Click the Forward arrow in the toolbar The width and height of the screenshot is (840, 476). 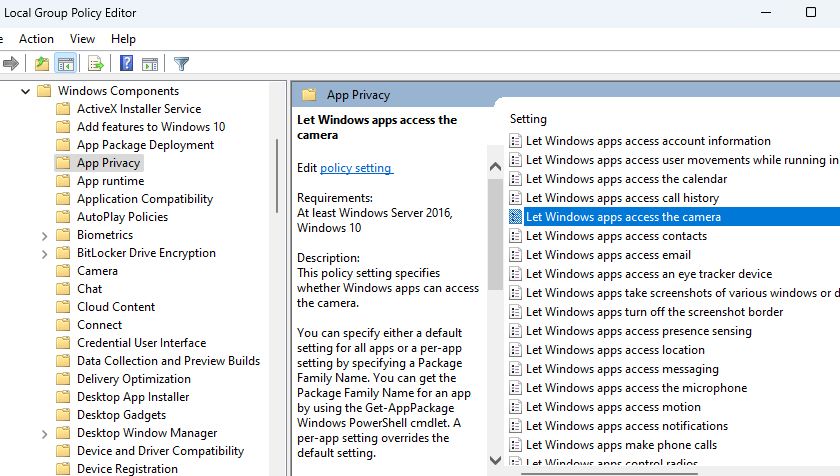point(11,64)
